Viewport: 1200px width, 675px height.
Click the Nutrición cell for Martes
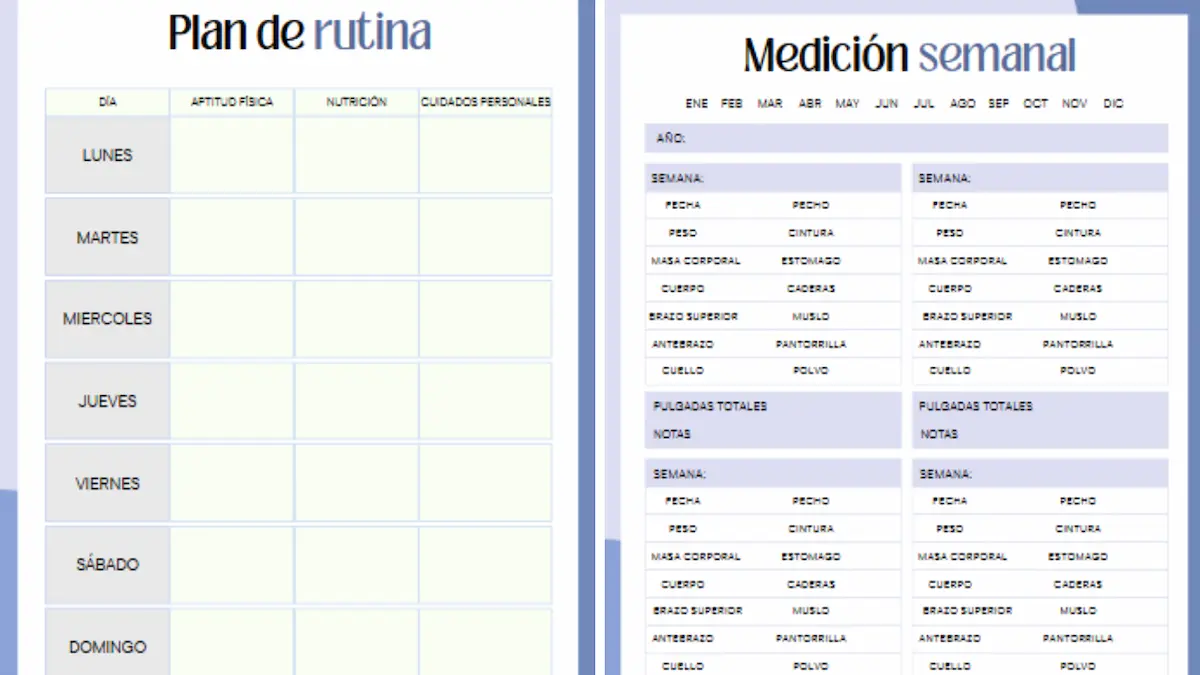click(356, 237)
